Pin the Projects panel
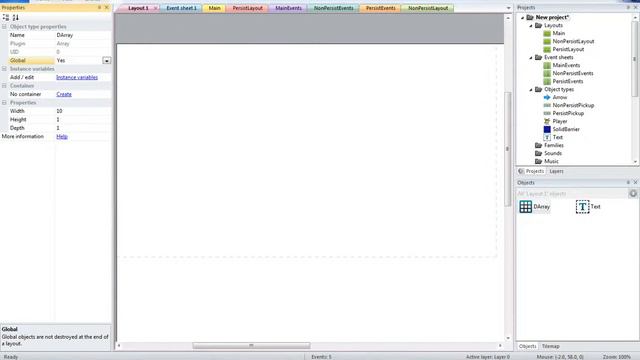Screen dimensions: 640x360 628,7
